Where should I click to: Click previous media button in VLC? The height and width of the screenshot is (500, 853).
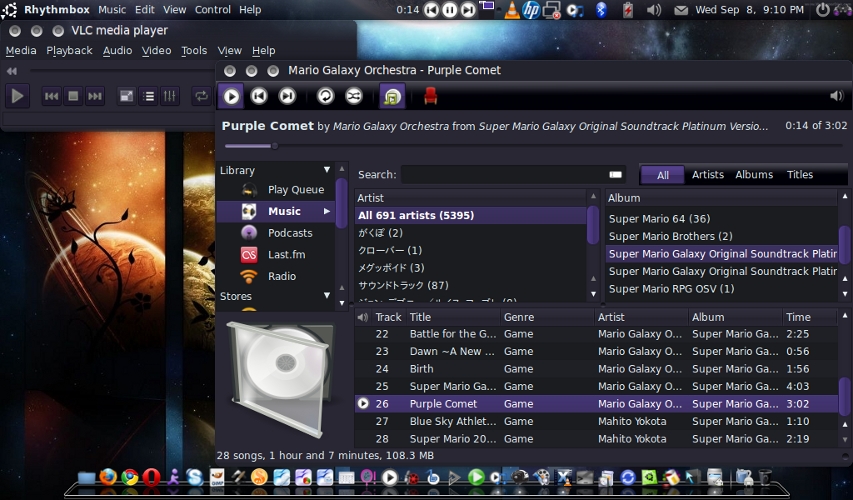click(x=52, y=96)
